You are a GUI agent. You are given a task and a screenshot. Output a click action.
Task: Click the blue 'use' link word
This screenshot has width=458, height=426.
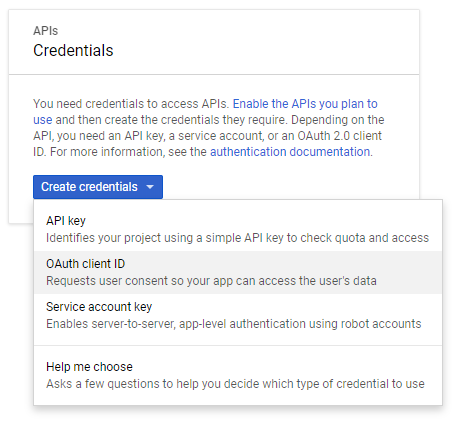(x=43, y=120)
